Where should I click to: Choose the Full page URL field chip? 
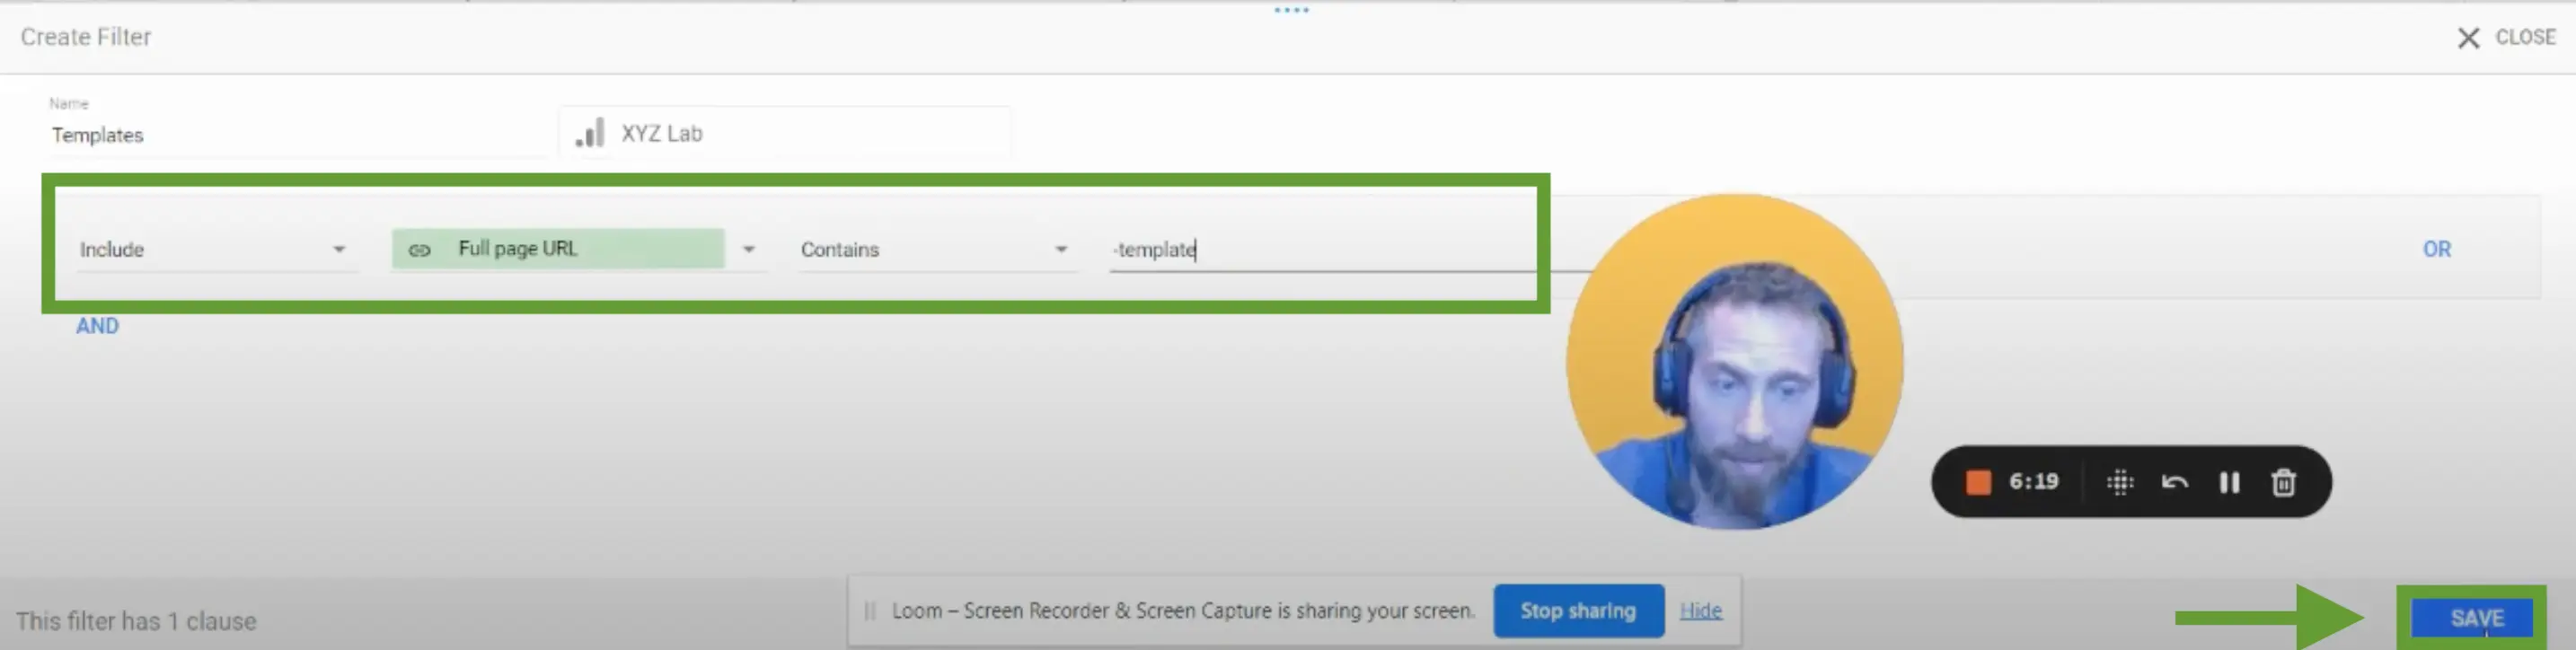tap(557, 249)
